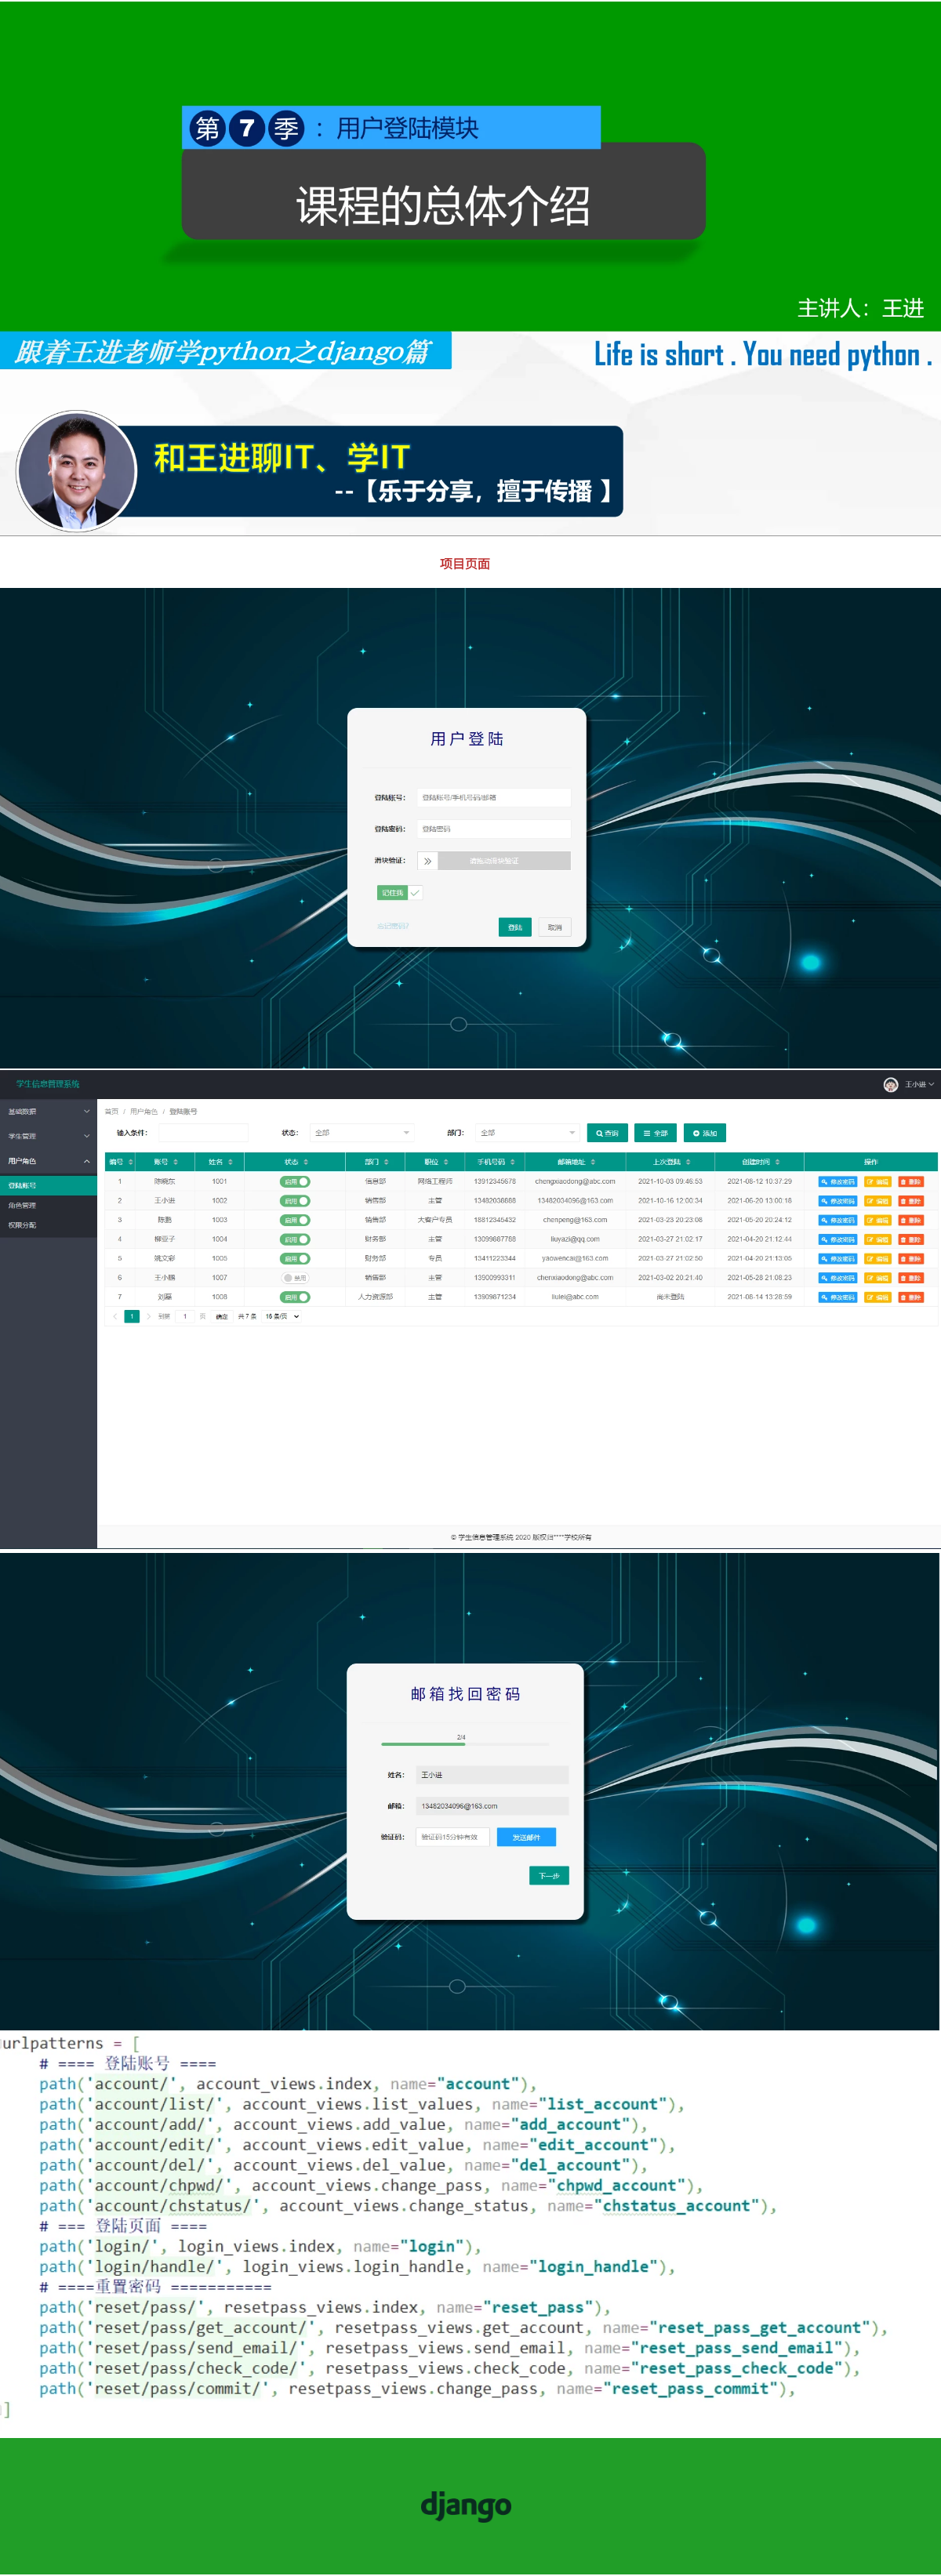This screenshot has width=941, height=2576.
Task: Select 角色管理 in the sidebar
Action: coord(22,1205)
